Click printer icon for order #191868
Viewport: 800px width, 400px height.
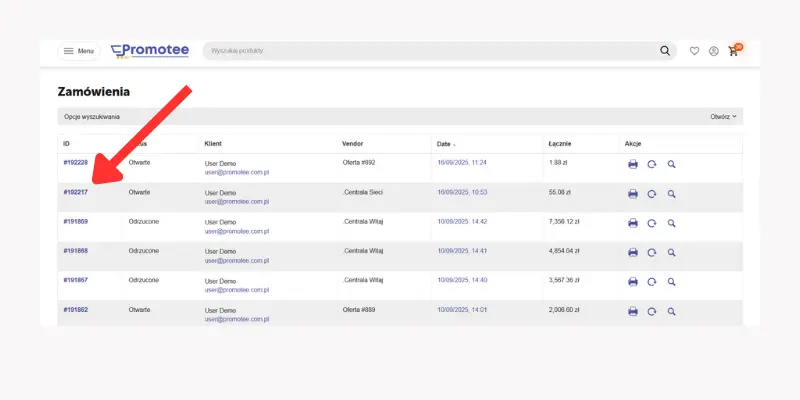633,253
